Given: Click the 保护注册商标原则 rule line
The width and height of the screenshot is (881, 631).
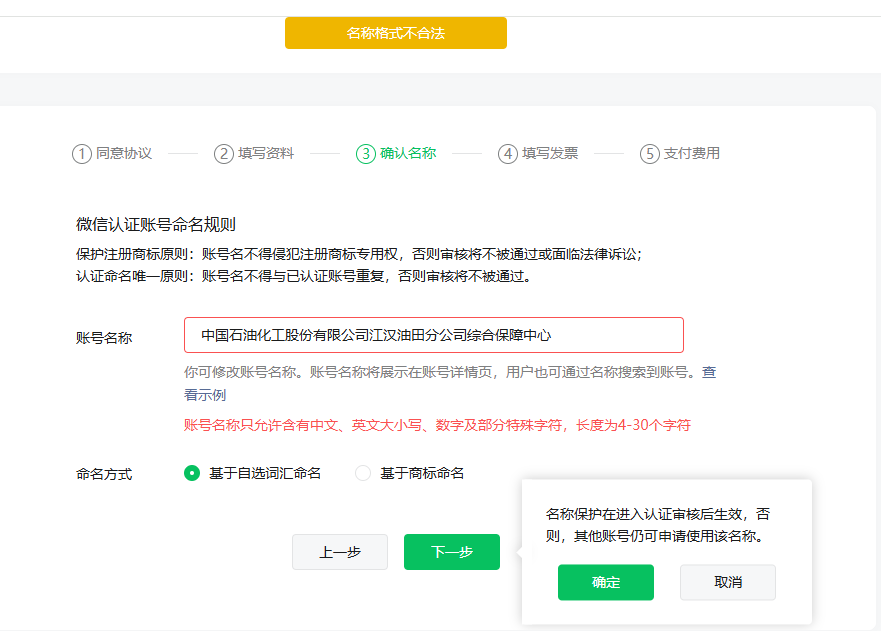Looking at the screenshot, I should 359,254.
